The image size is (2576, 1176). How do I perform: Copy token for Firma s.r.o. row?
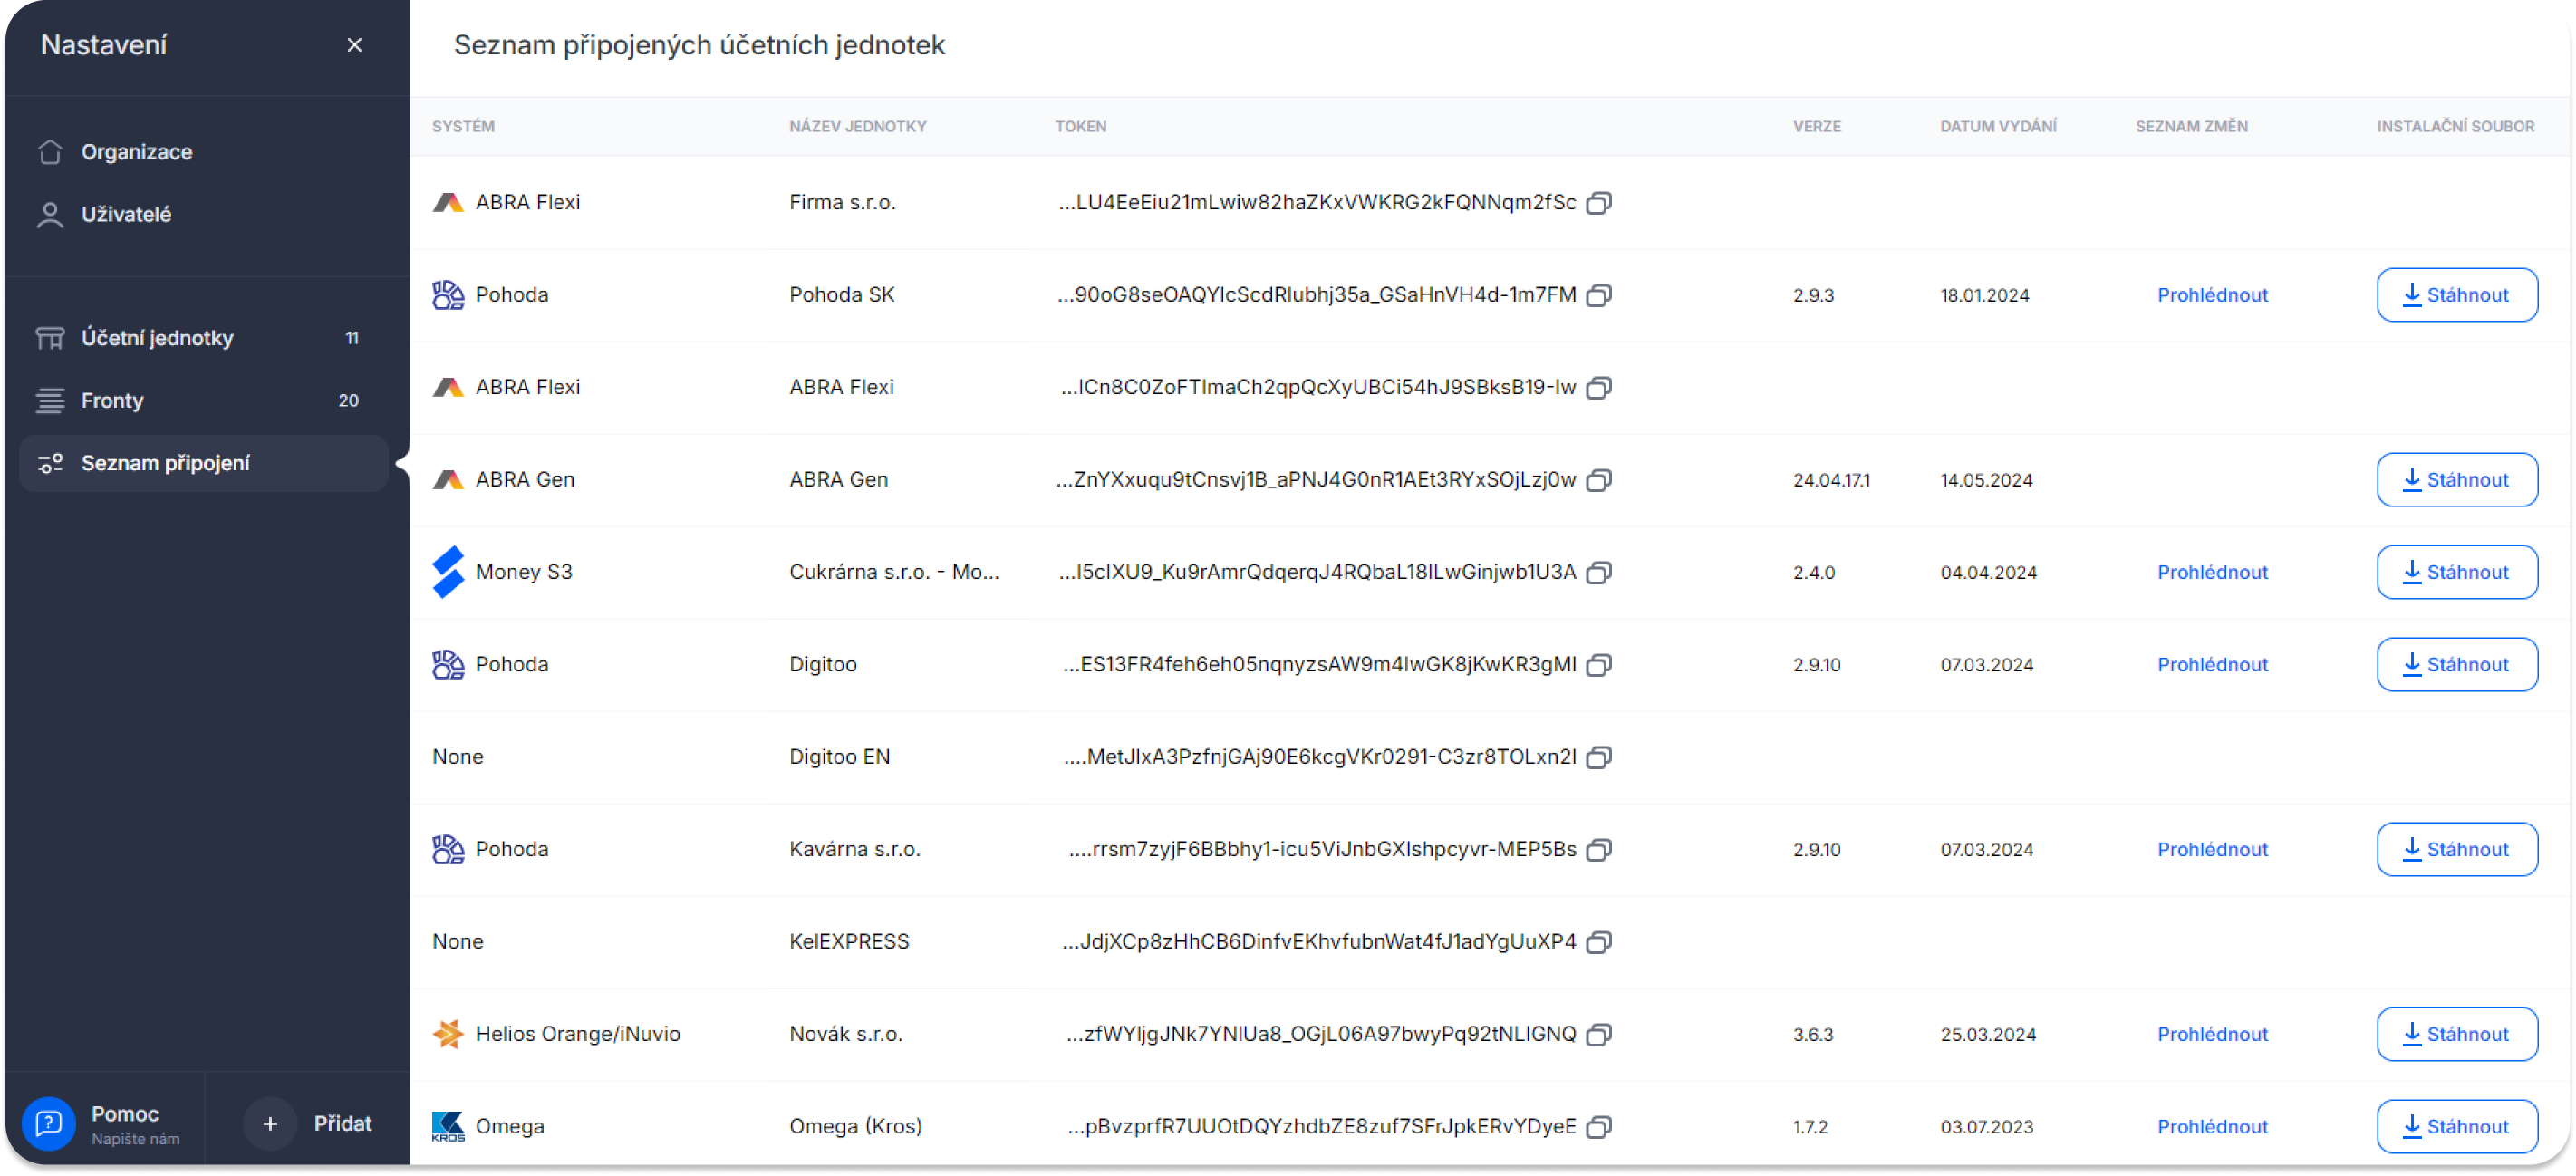[1599, 203]
